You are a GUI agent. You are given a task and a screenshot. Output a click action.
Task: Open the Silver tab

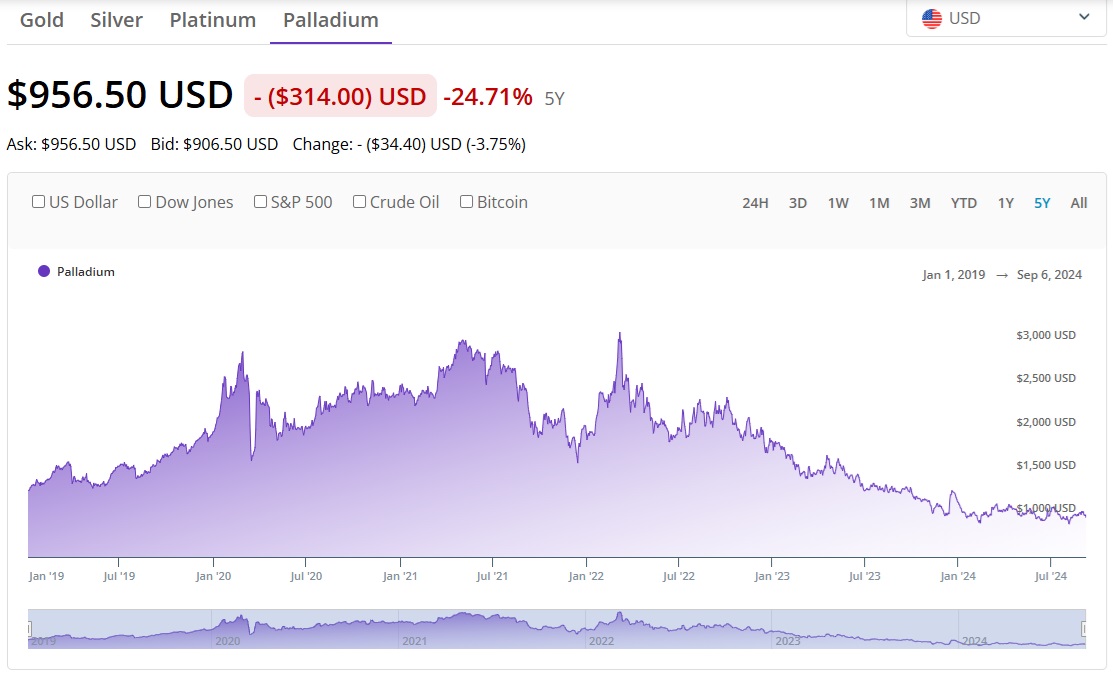pos(116,20)
